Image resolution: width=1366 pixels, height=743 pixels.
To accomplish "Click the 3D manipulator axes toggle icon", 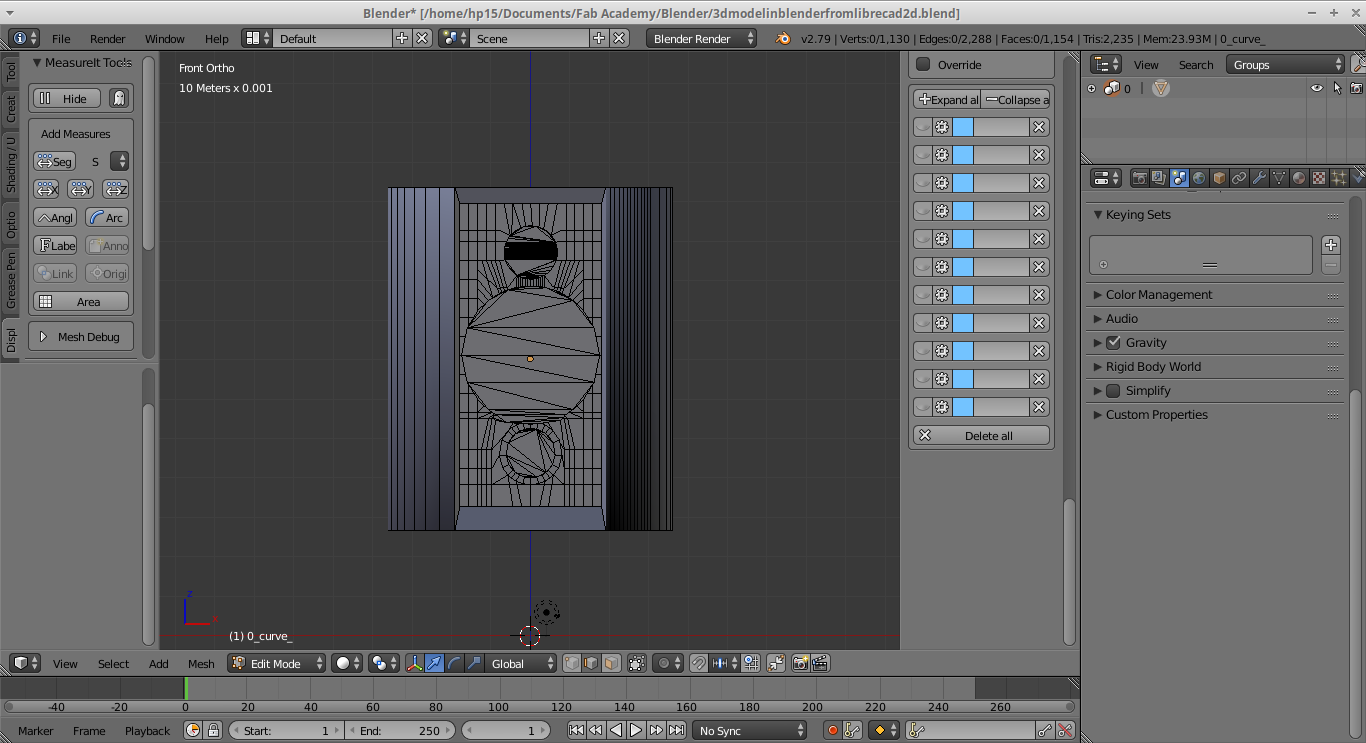I will pyautogui.click(x=415, y=663).
